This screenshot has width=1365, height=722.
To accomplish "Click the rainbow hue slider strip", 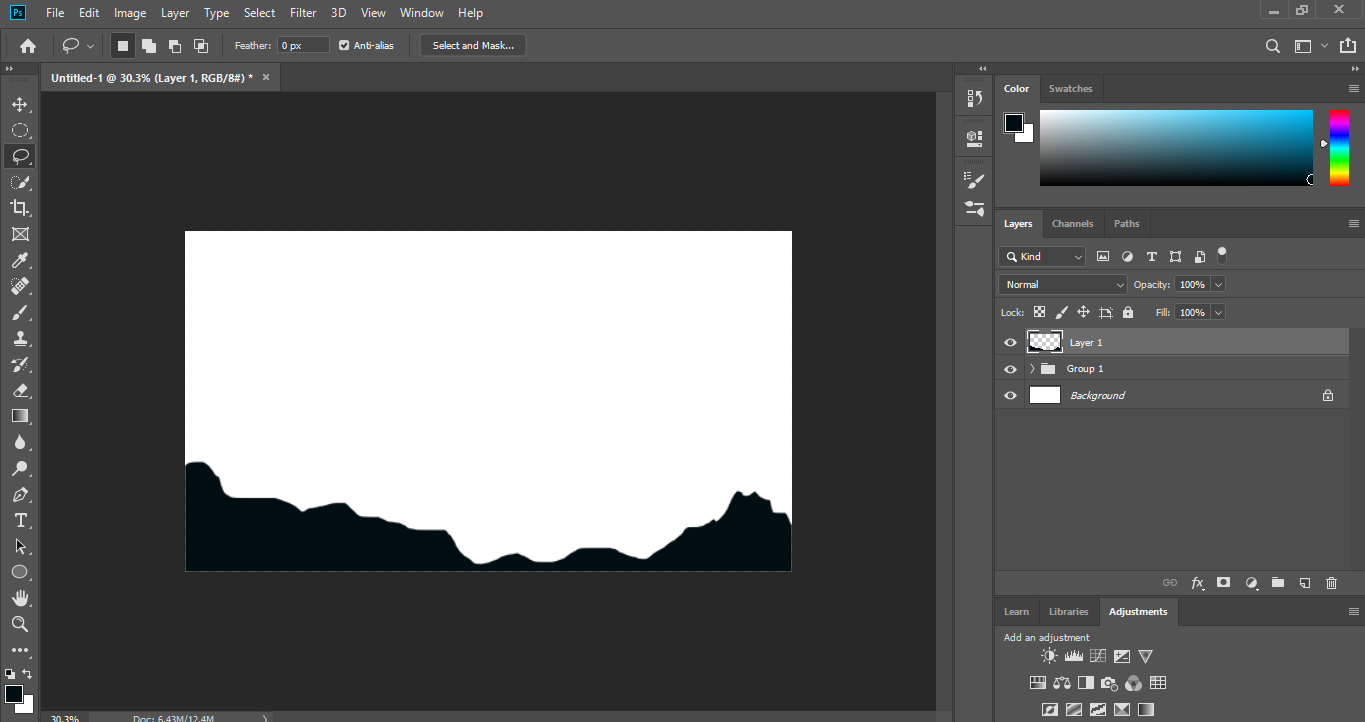I will (x=1339, y=147).
